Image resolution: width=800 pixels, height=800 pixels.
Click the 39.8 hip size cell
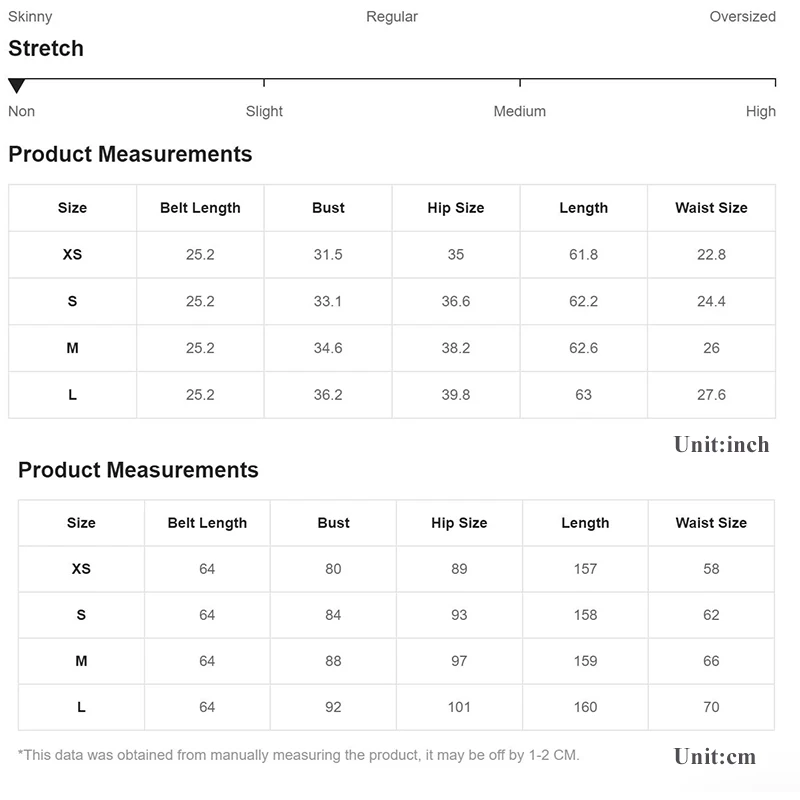(456, 395)
